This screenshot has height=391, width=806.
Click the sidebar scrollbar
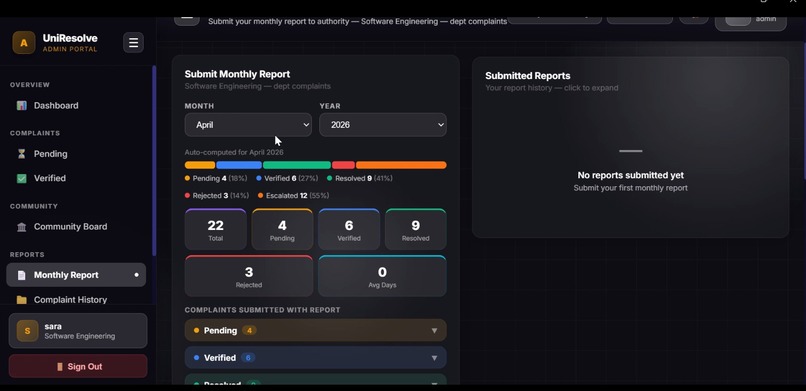(154, 161)
